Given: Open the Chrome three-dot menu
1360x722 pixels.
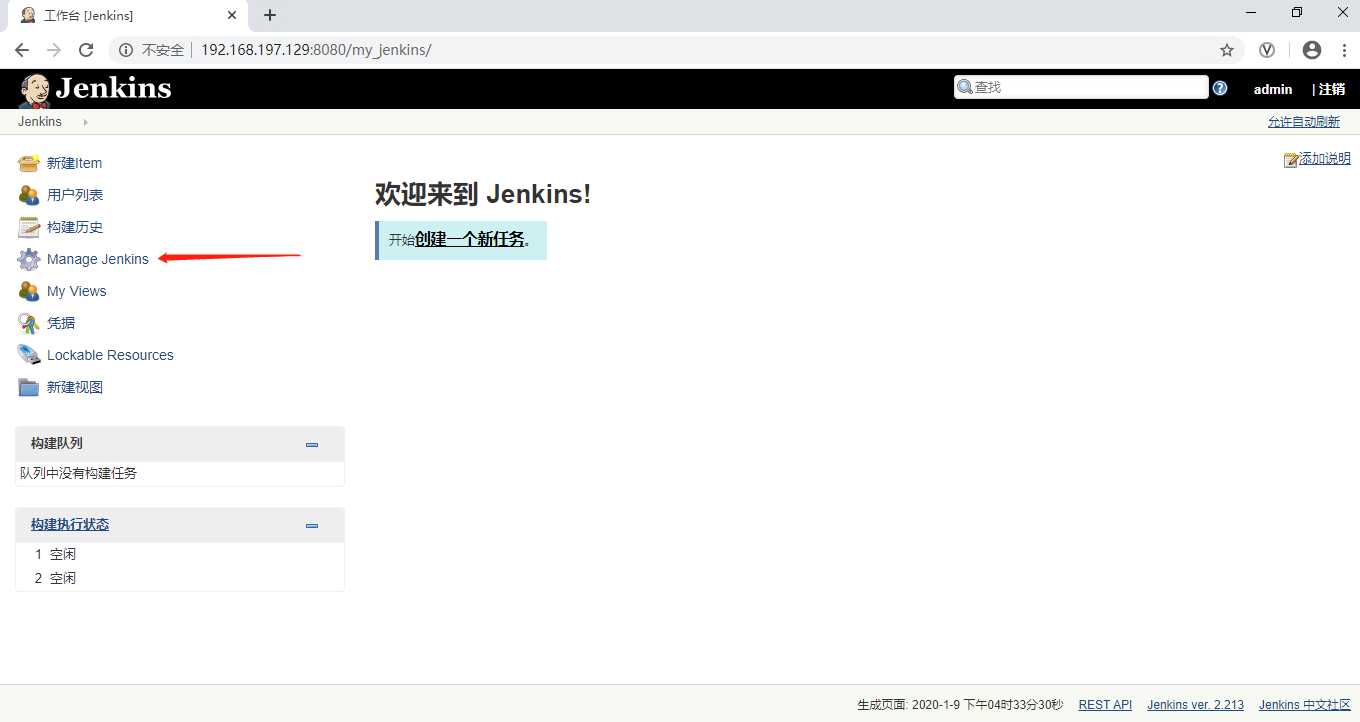Looking at the screenshot, I should pyautogui.click(x=1343, y=50).
